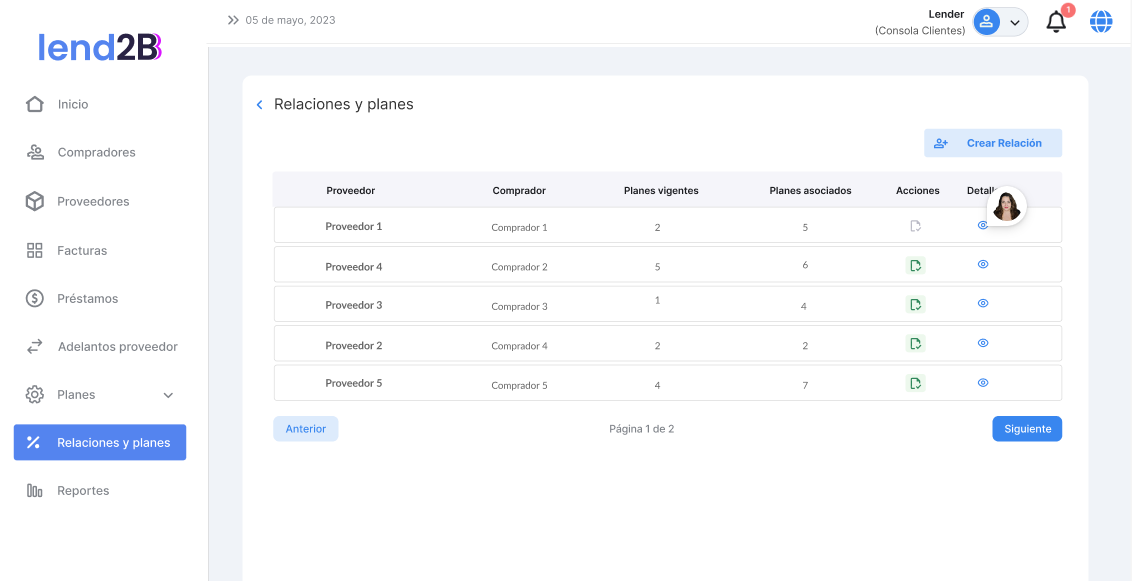The image size is (1132, 581).
Task: View details with eye icon for Proveedor 3
Action: [x=983, y=303]
